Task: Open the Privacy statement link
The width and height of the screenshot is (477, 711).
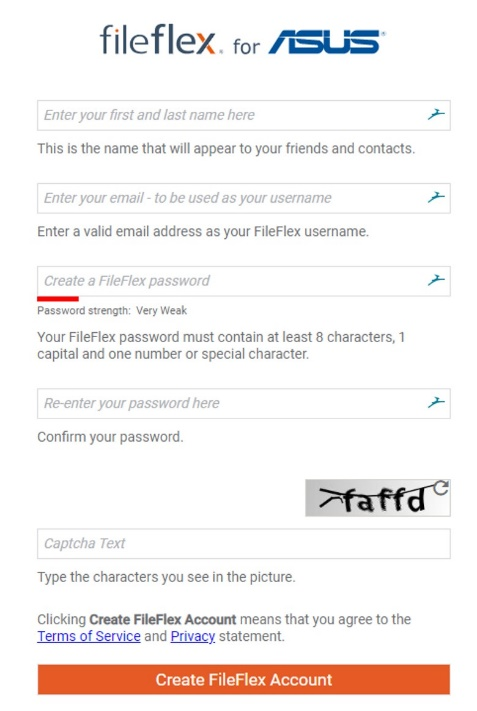Action: [x=193, y=636]
